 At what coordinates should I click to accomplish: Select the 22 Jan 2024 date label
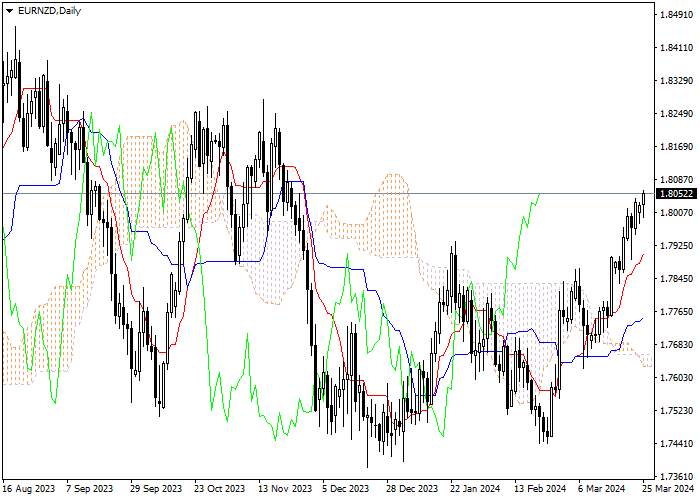click(475, 488)
